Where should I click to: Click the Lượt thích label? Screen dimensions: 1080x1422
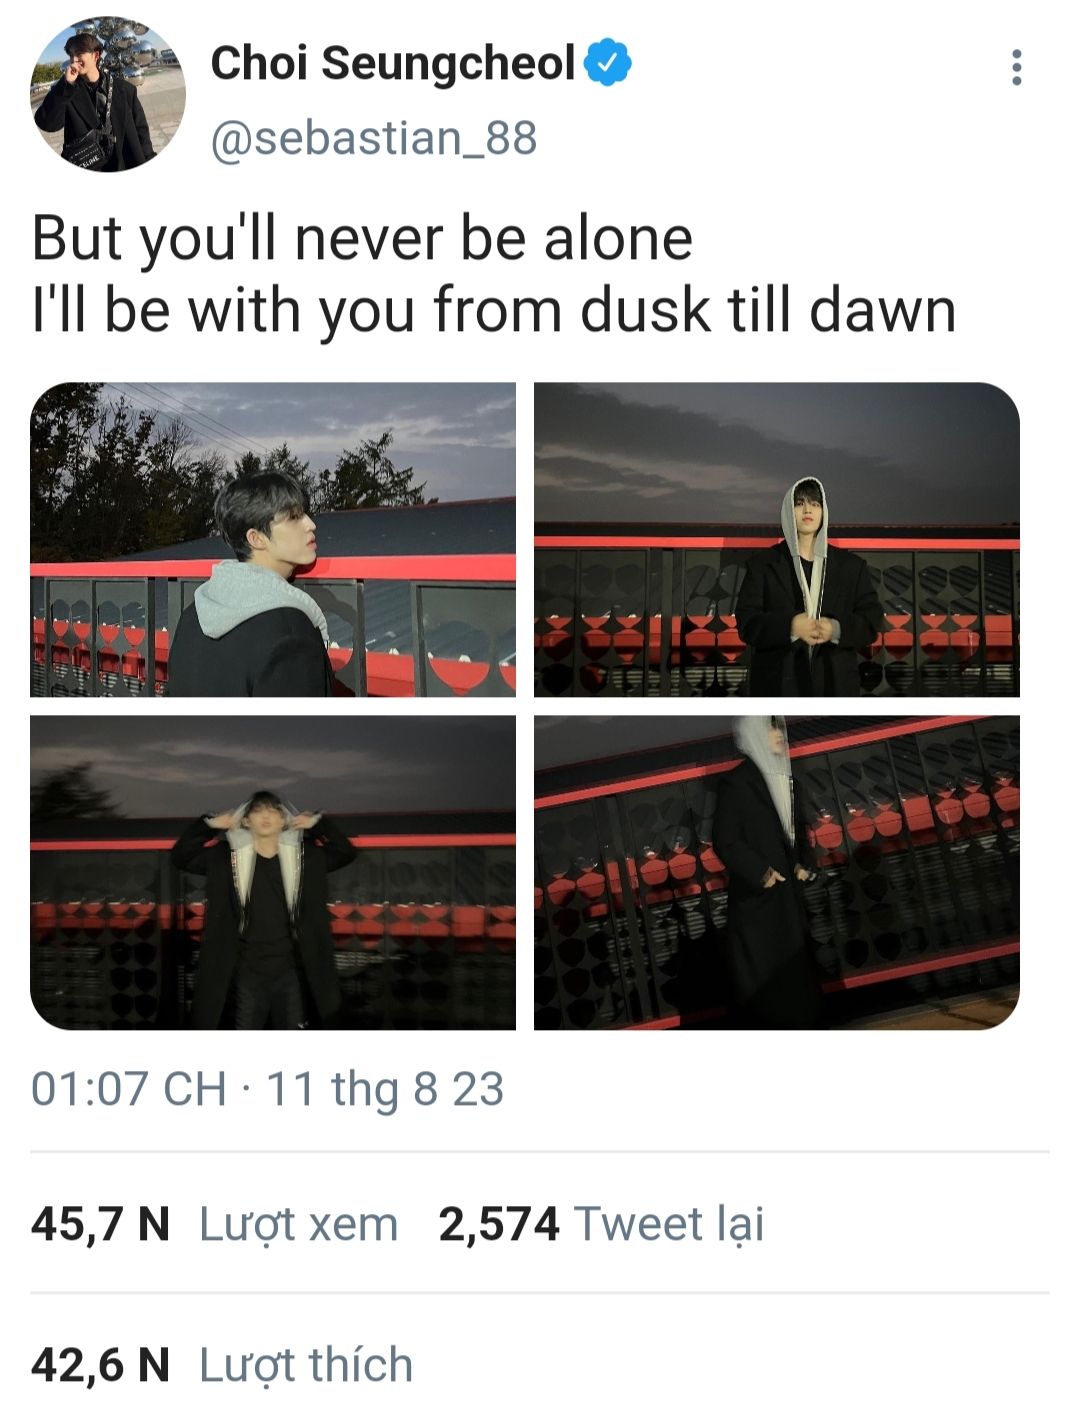pyautogui.click(x=306, y=1365)
